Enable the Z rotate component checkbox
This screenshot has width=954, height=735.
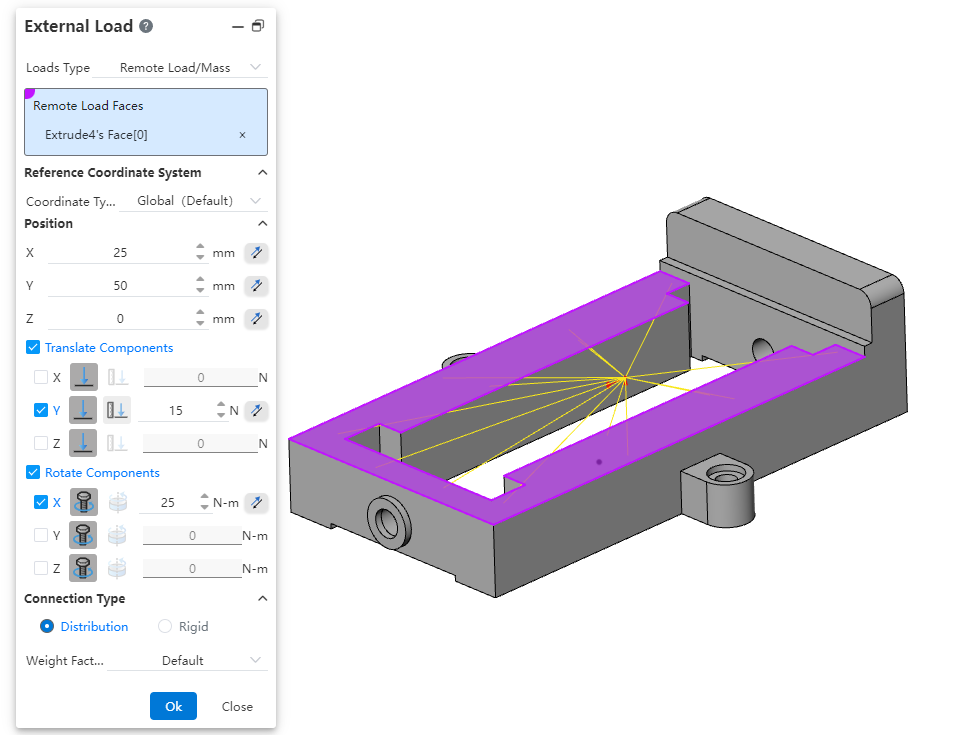click(40, 568)
